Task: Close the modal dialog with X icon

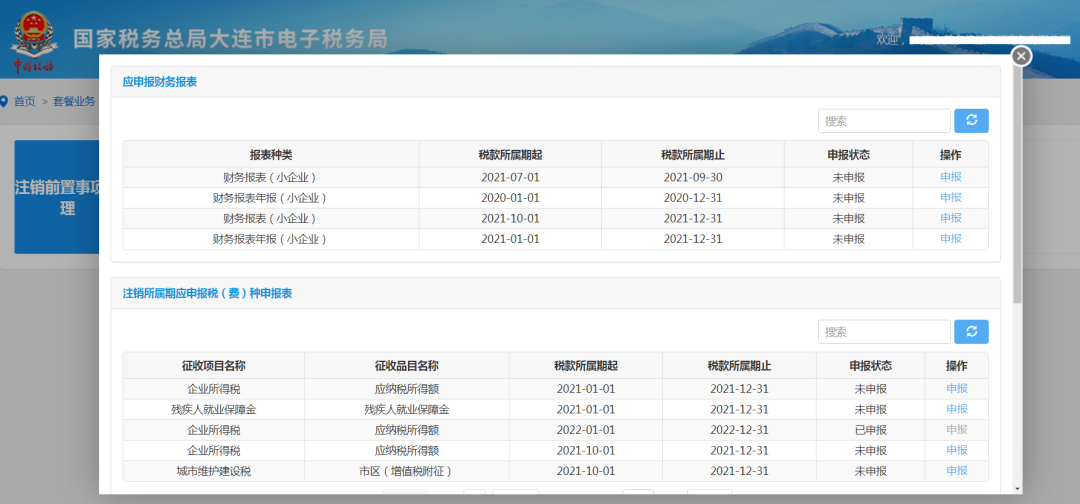Action: point(1021,56)
